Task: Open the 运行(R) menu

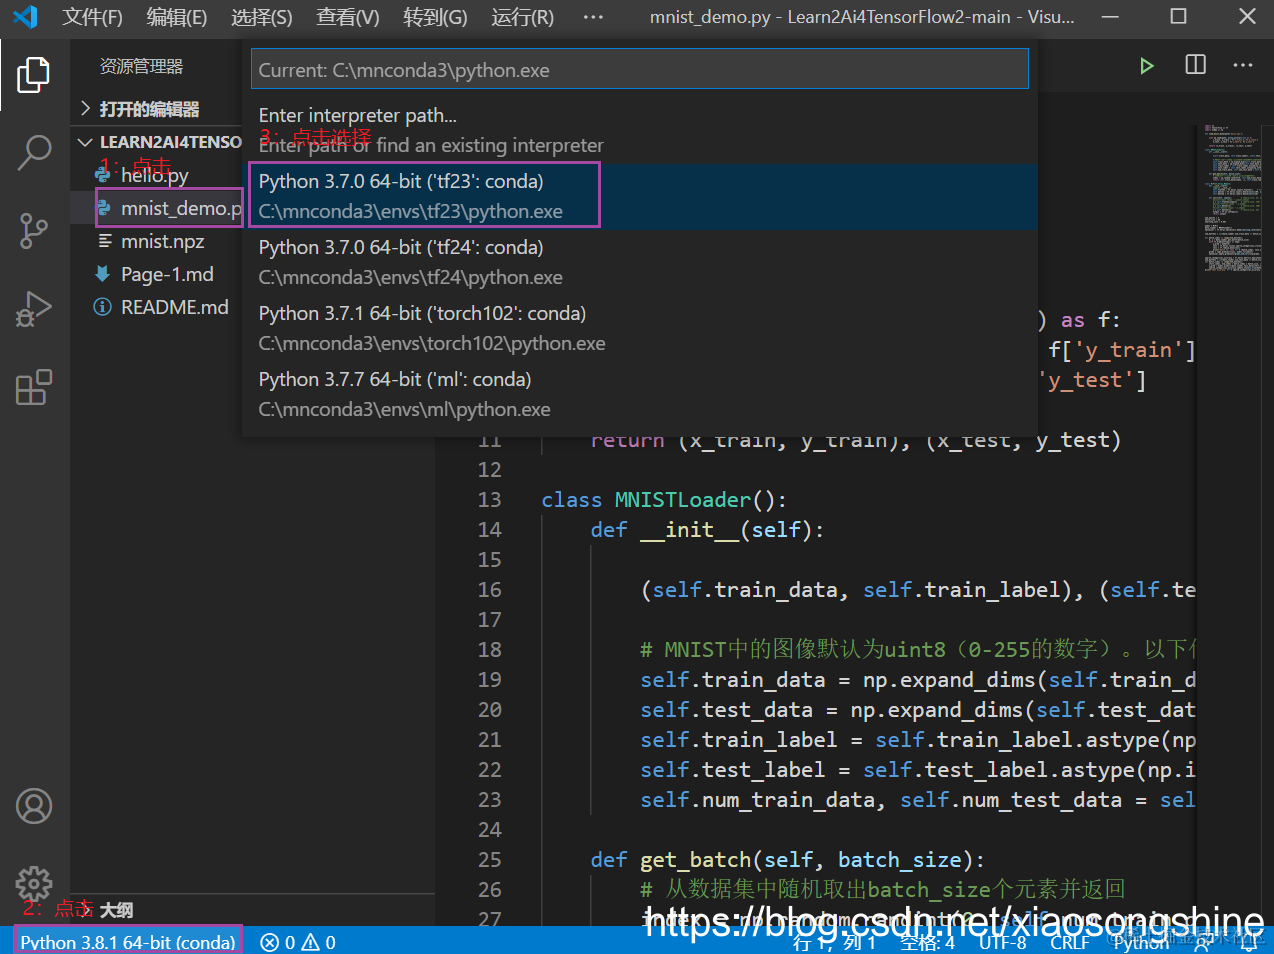Action: point(522,17)
